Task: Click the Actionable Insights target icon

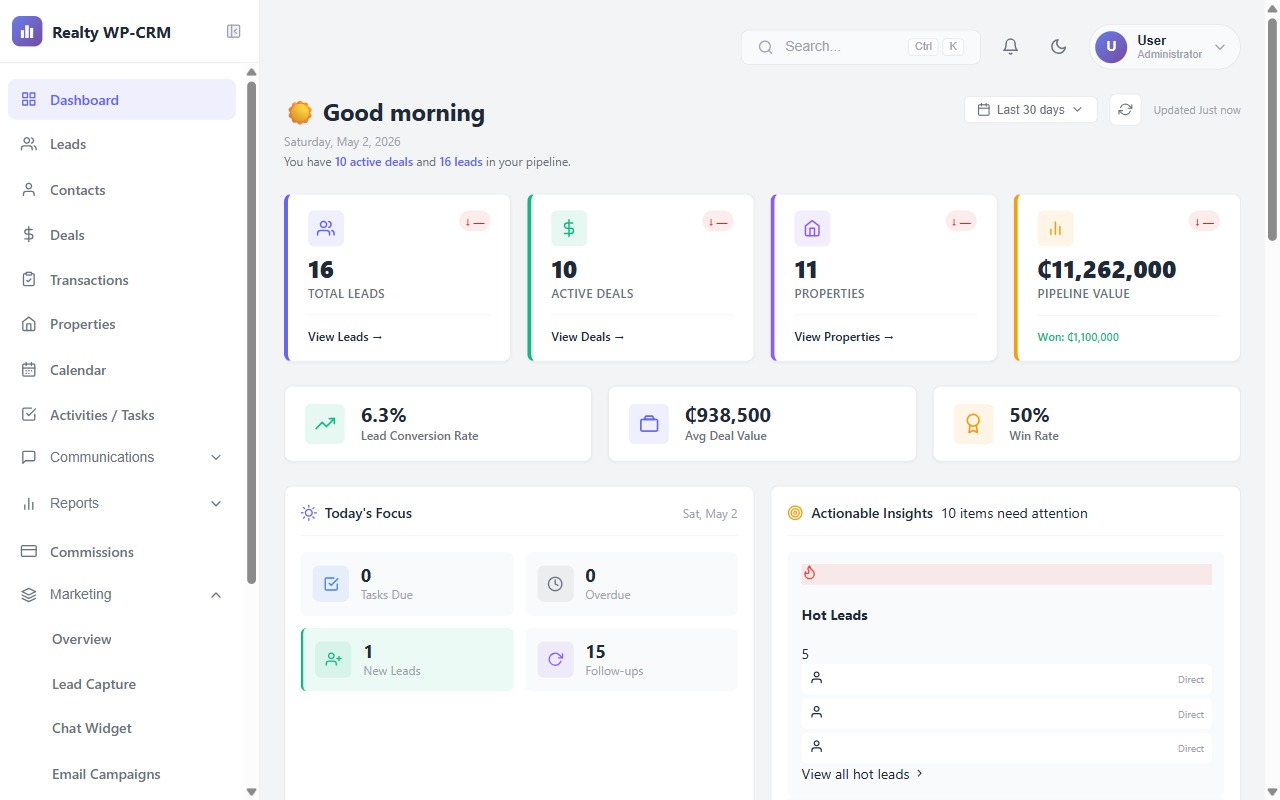Action: 795,513
